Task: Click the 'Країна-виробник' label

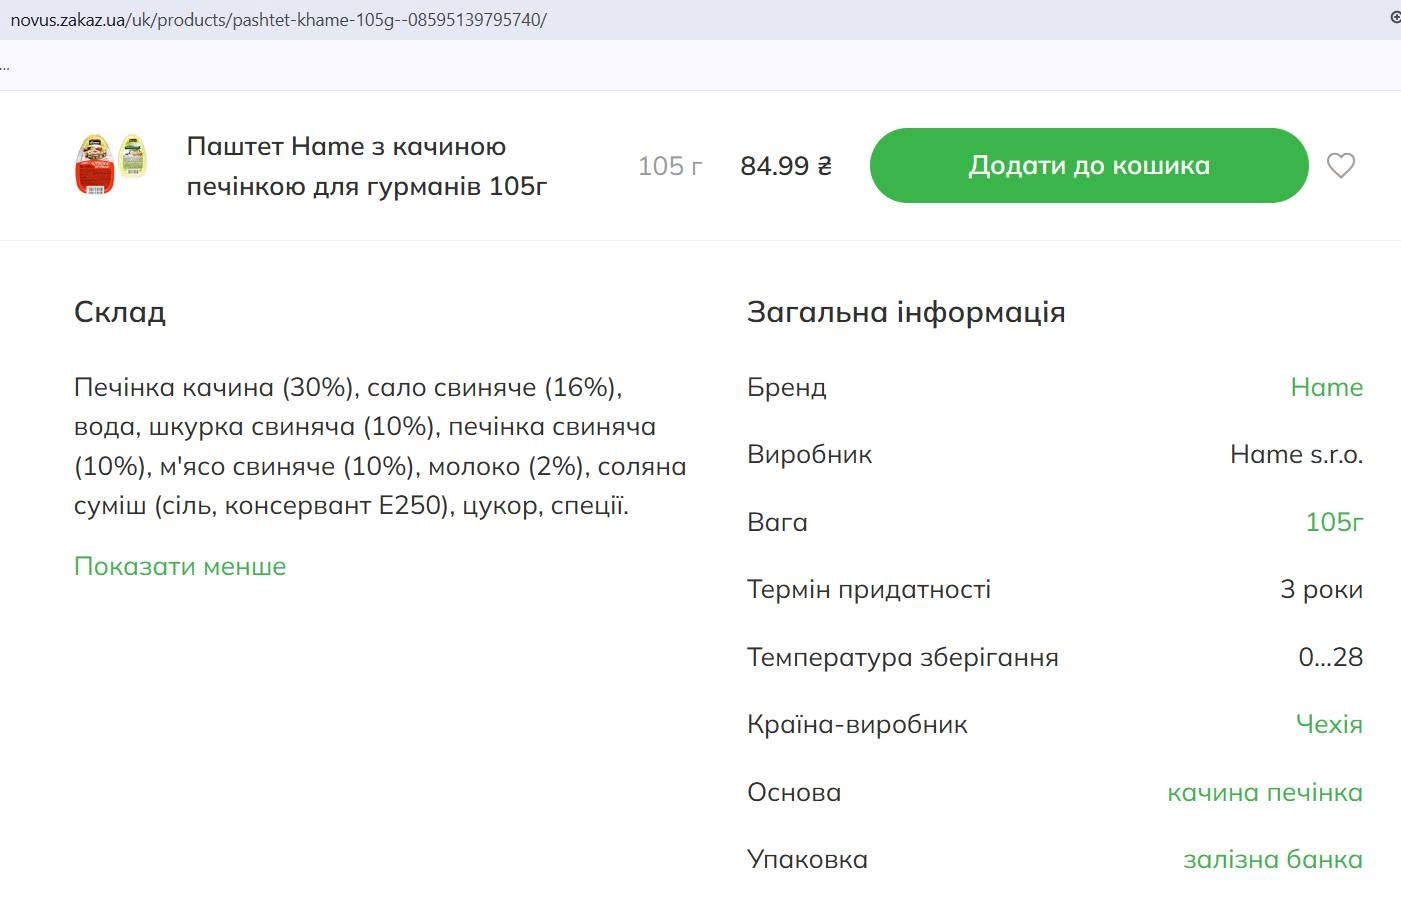Action: pos(857,724)
